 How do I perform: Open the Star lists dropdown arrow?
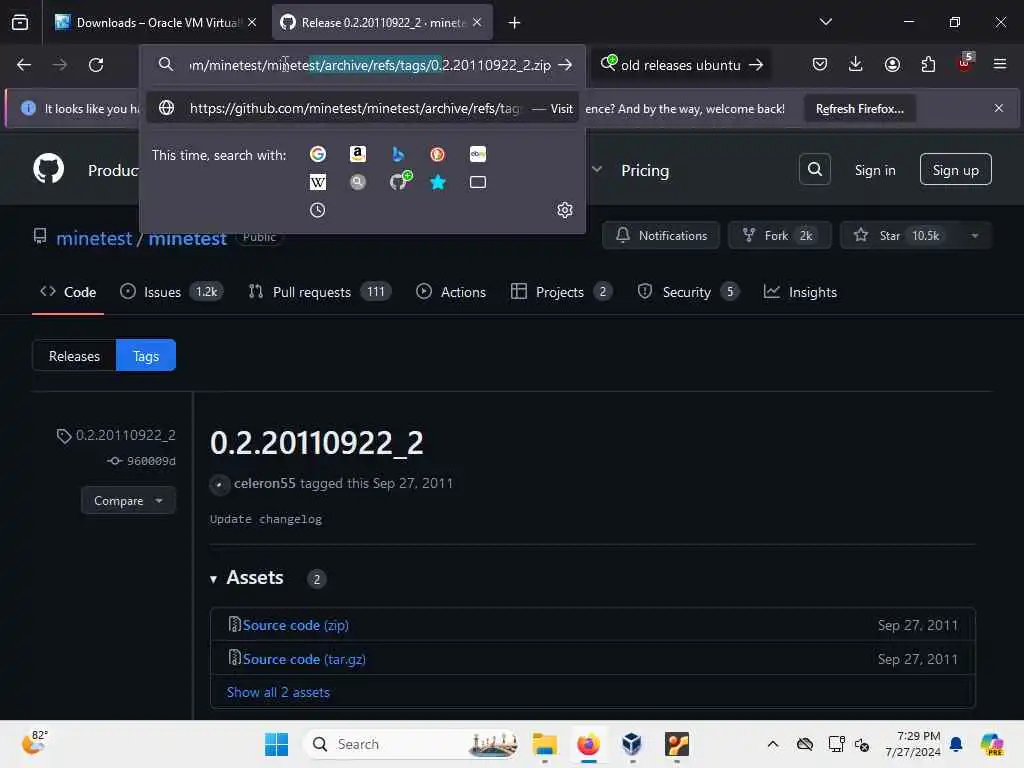[974, 236]
